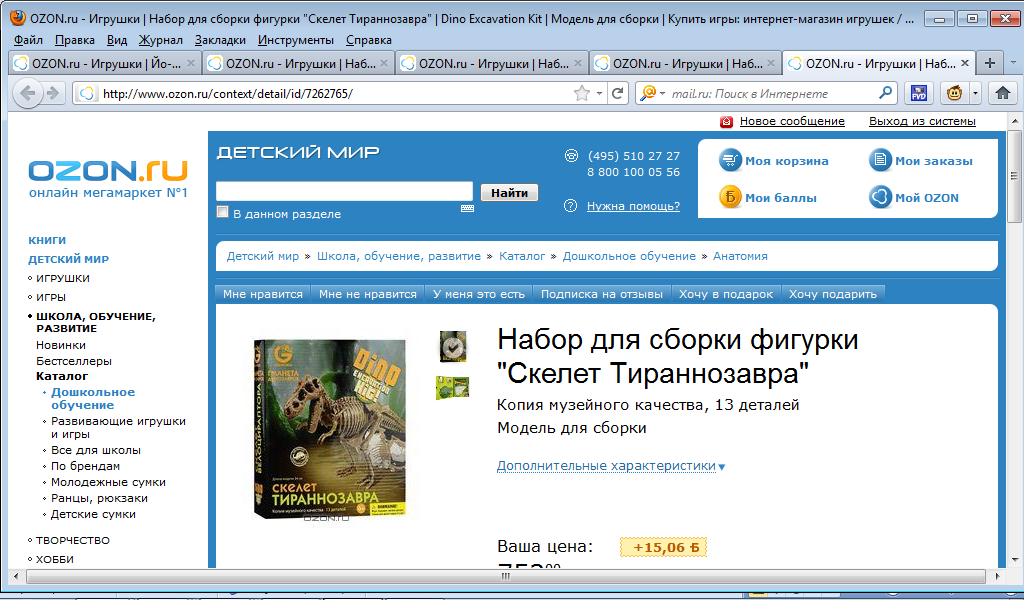
Task: Click the search magnifier icon in toolbar
Action: 885,93
